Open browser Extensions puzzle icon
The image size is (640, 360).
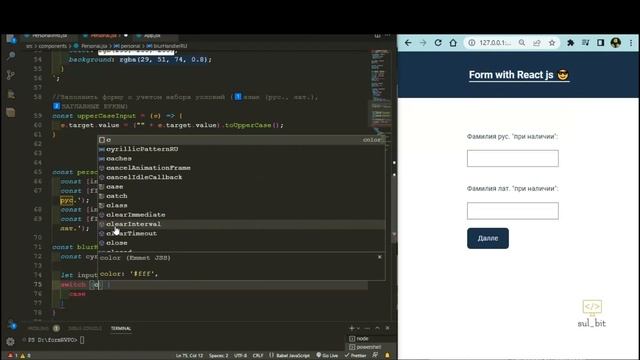[x=570, y=42]
